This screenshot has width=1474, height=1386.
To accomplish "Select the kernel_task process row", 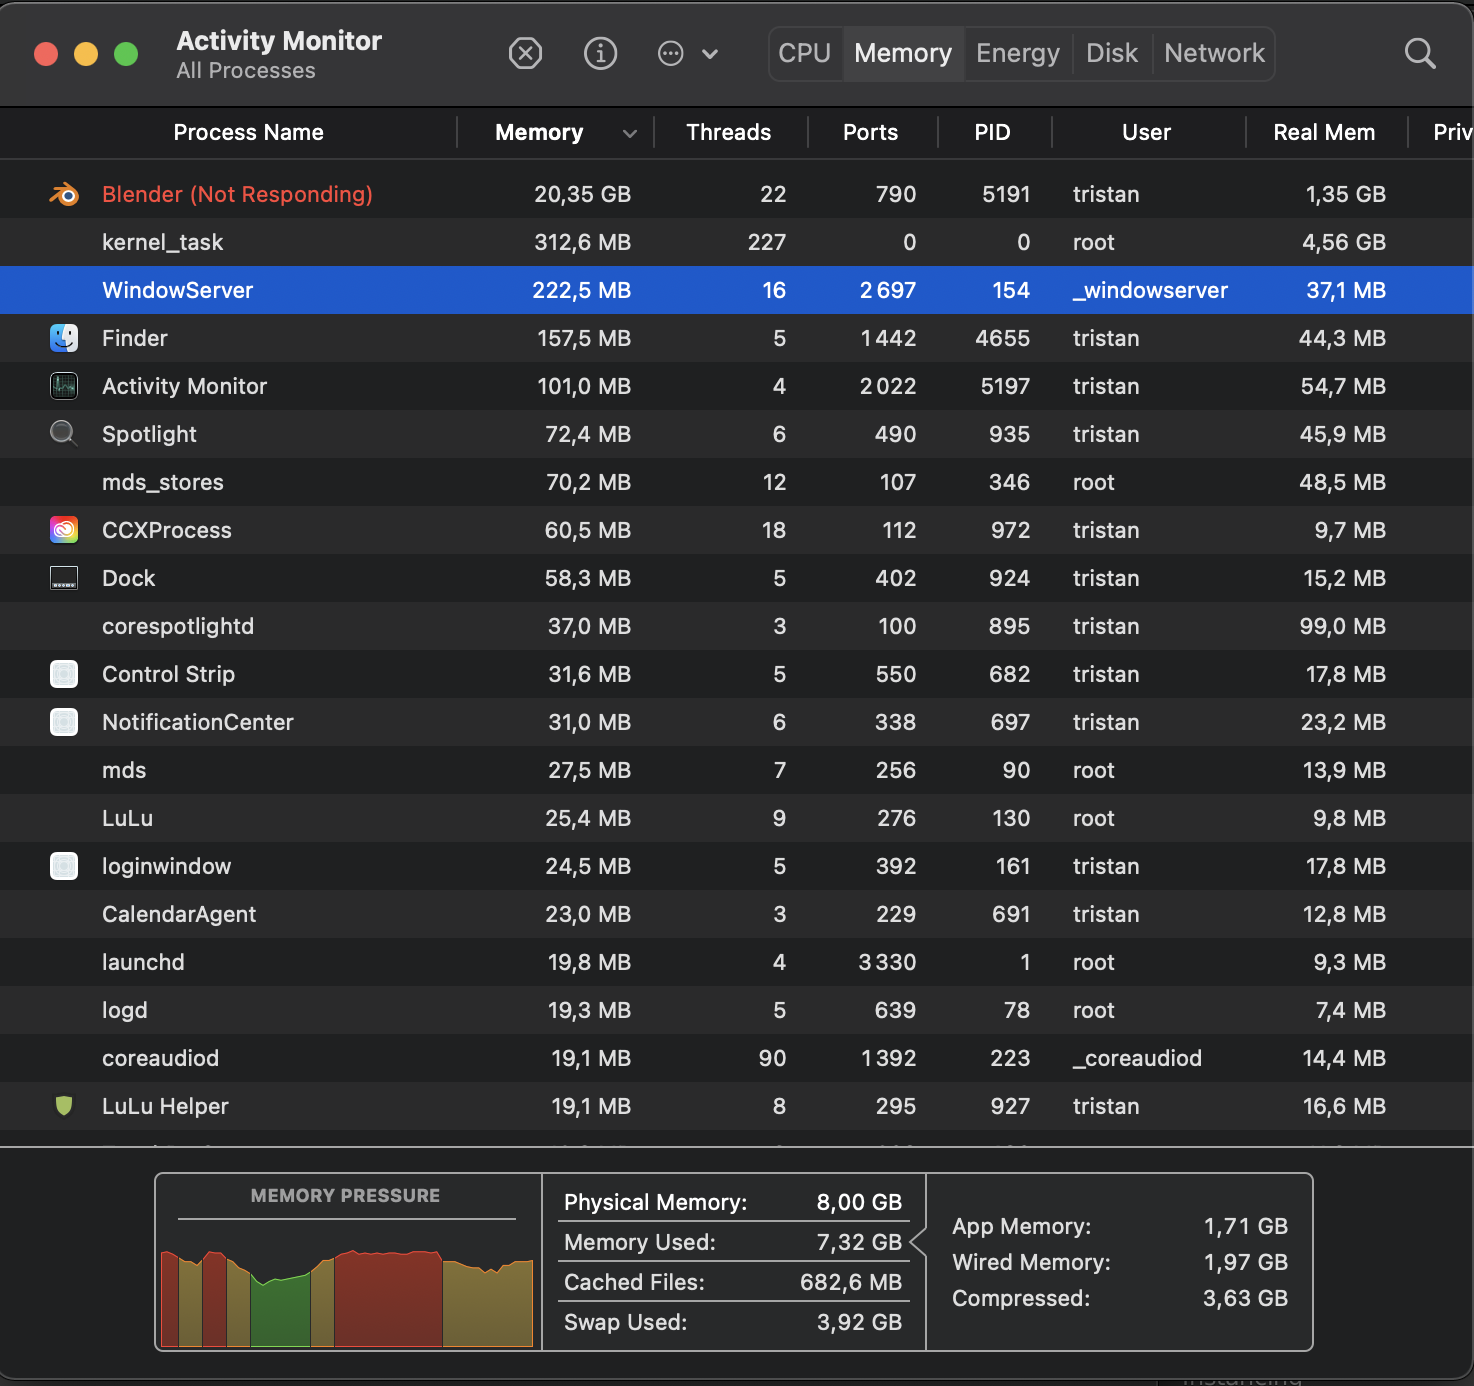I will pos(162,242).
